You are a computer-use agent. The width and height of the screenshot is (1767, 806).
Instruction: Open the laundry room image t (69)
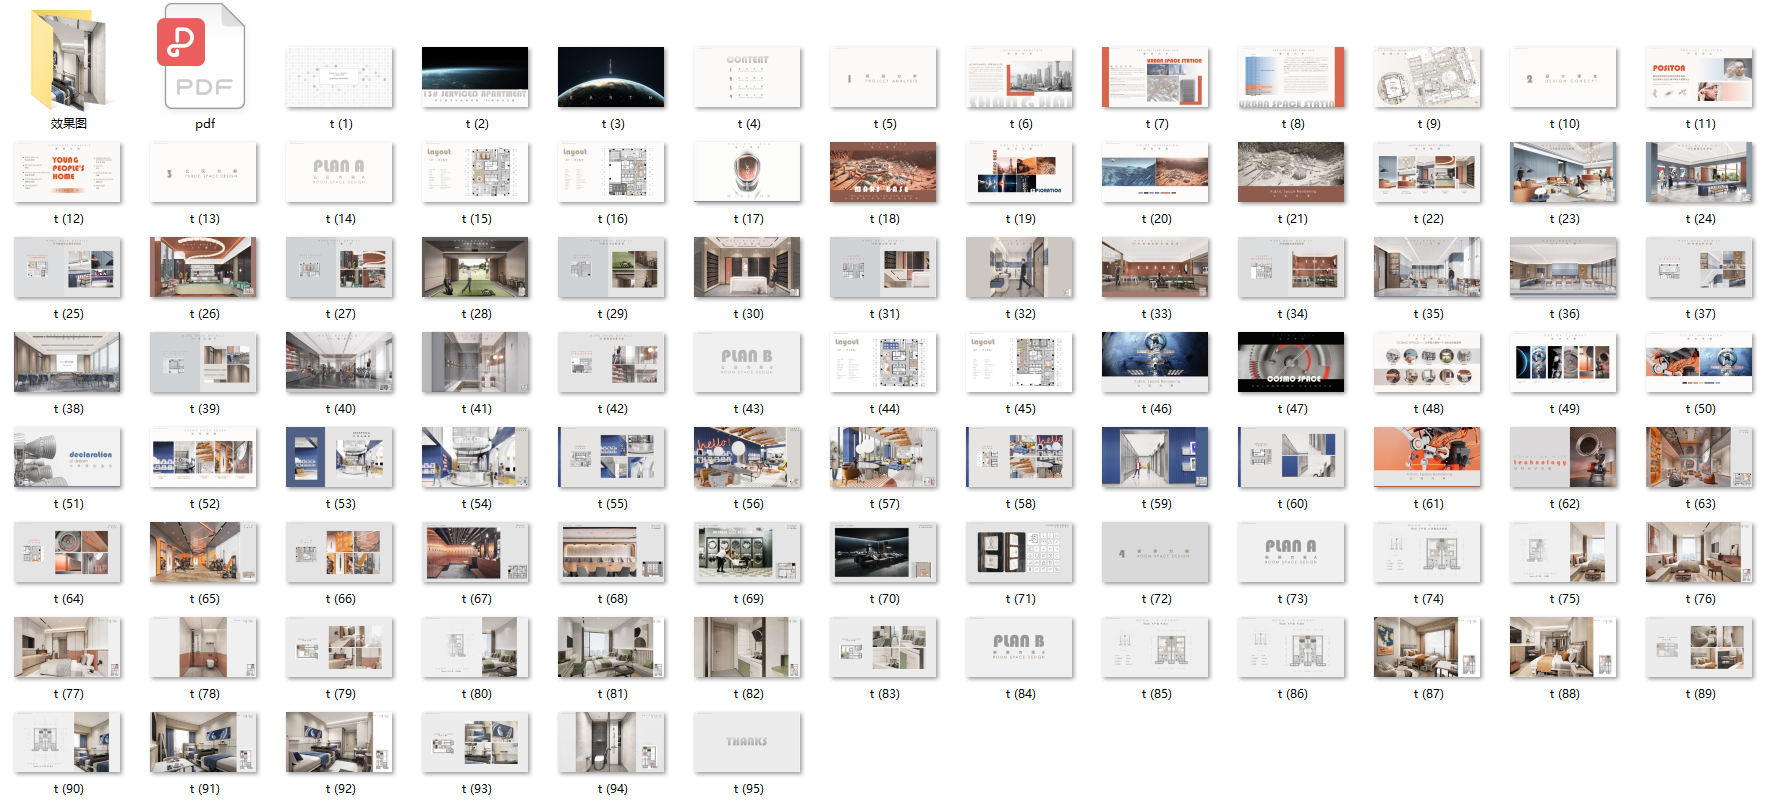(747, 552)
